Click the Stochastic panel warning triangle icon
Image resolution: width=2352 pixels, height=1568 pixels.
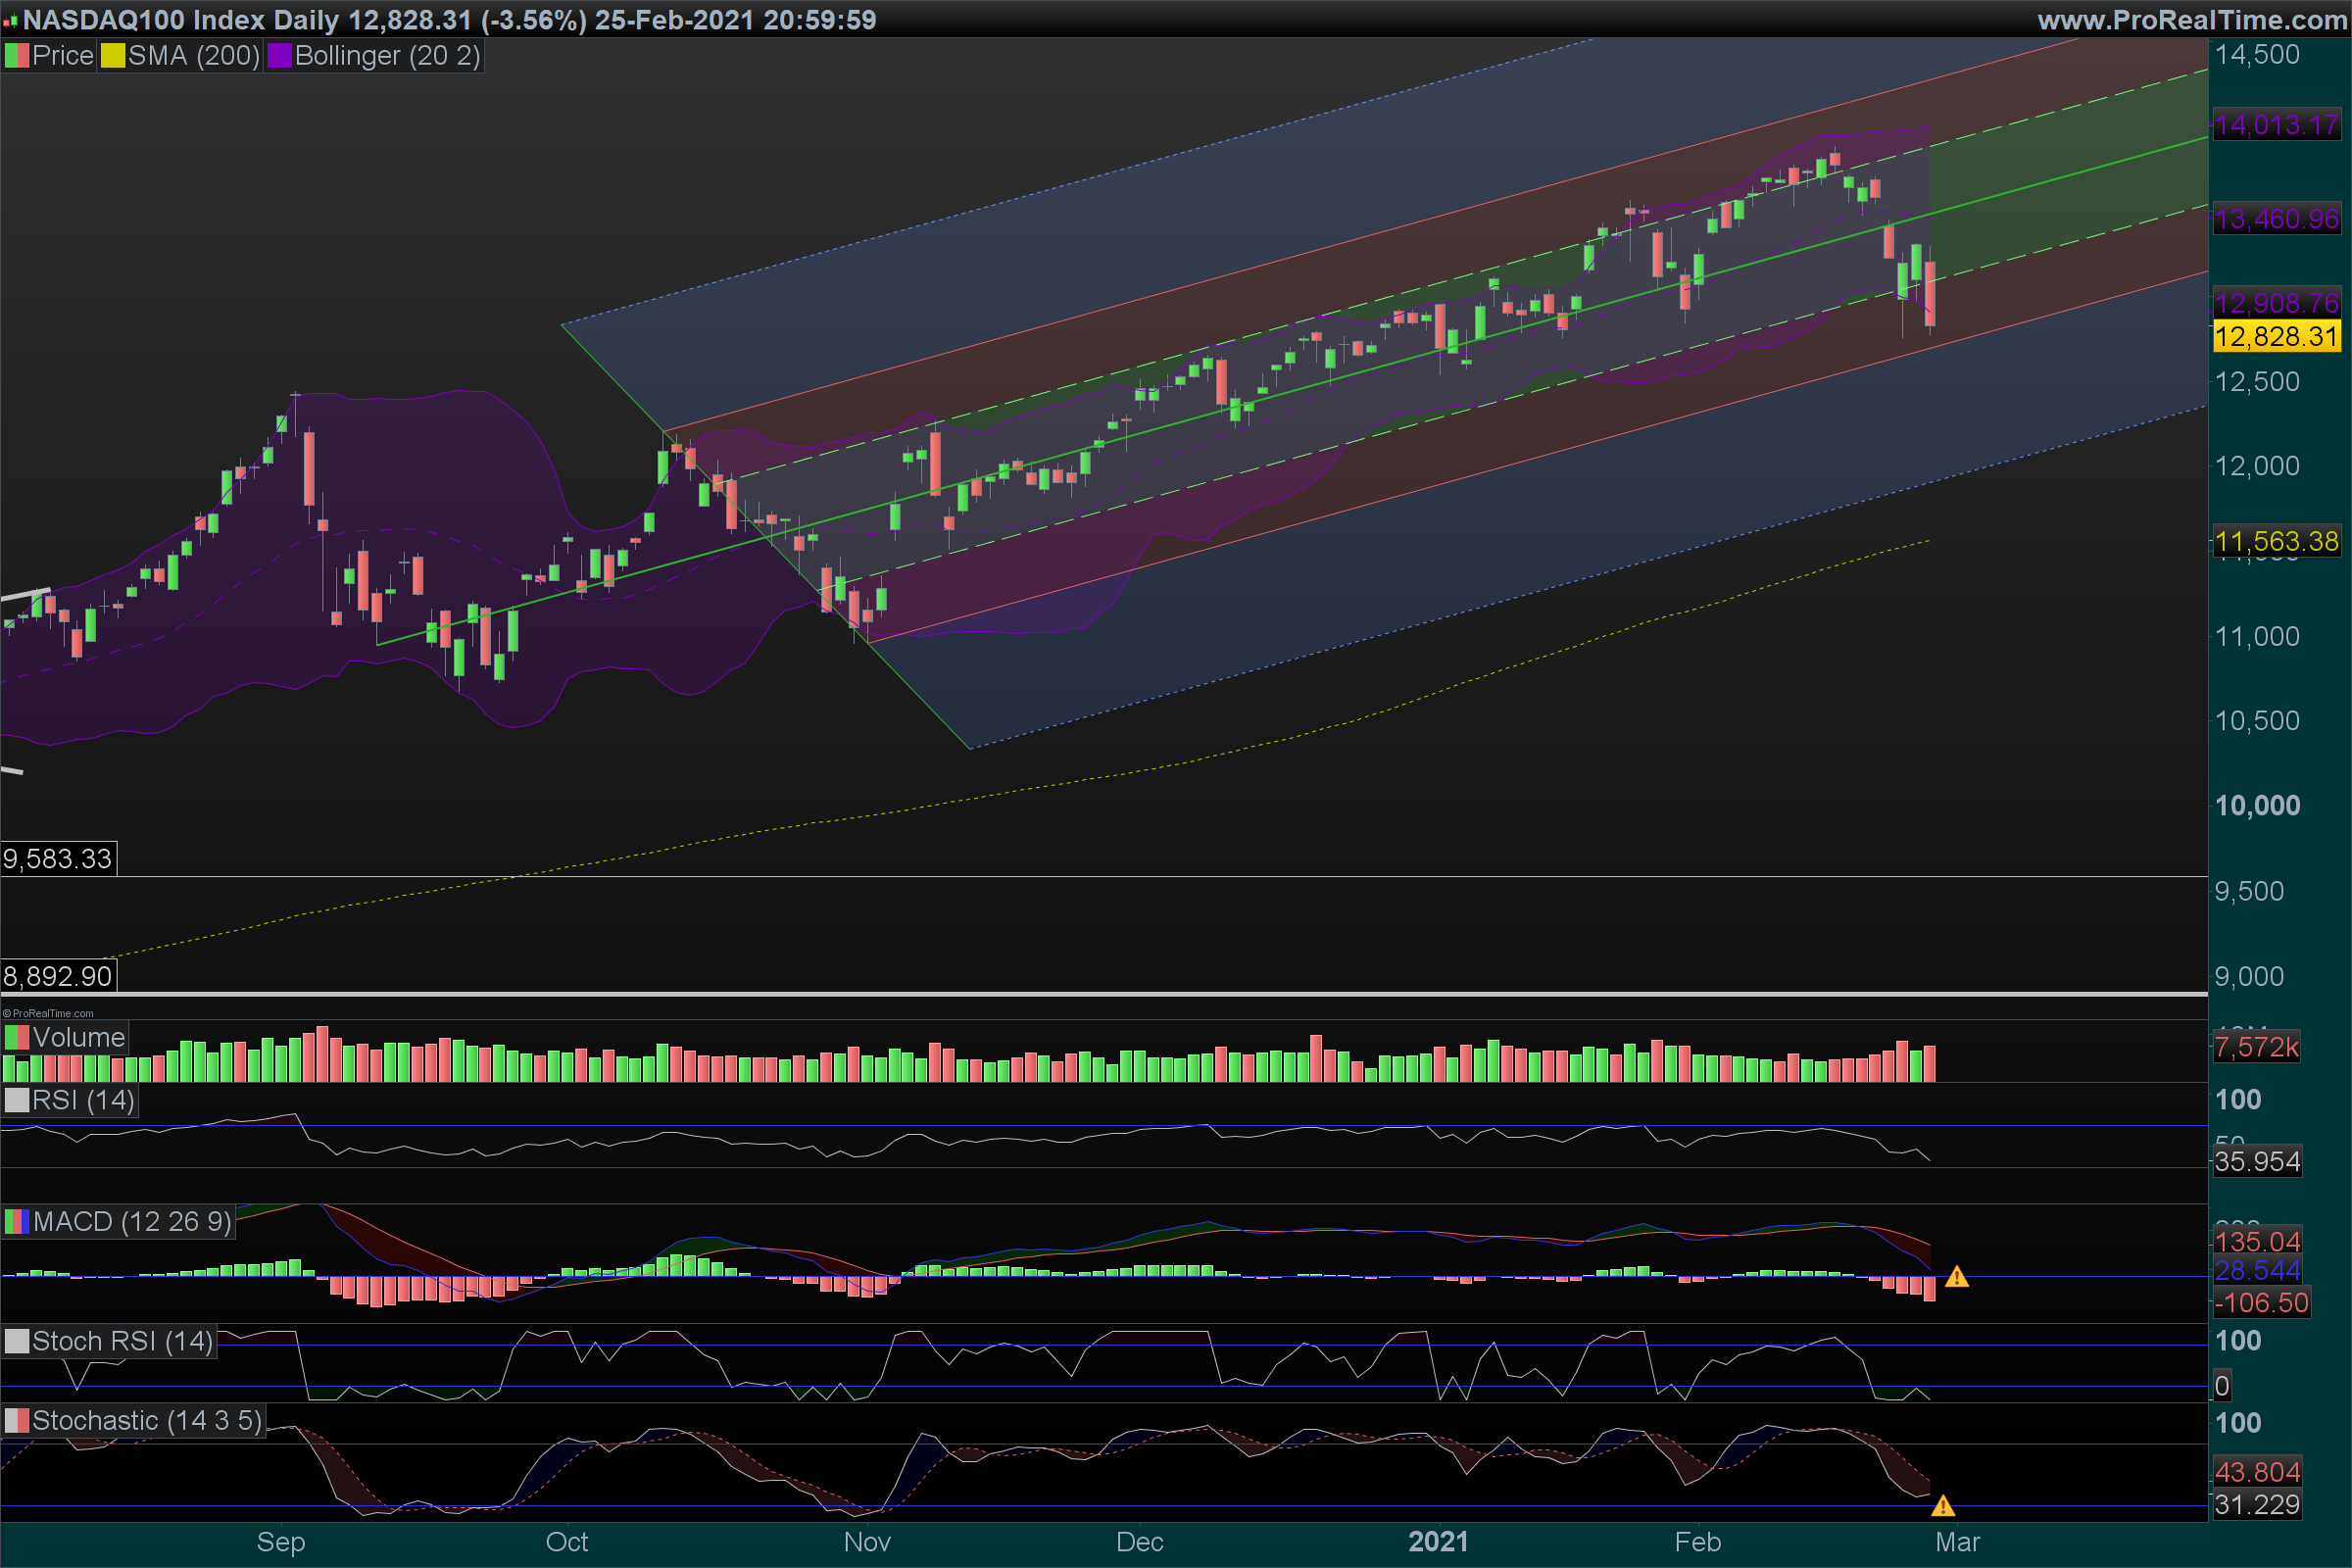pyautogui.click(x=1942, y=1505)
